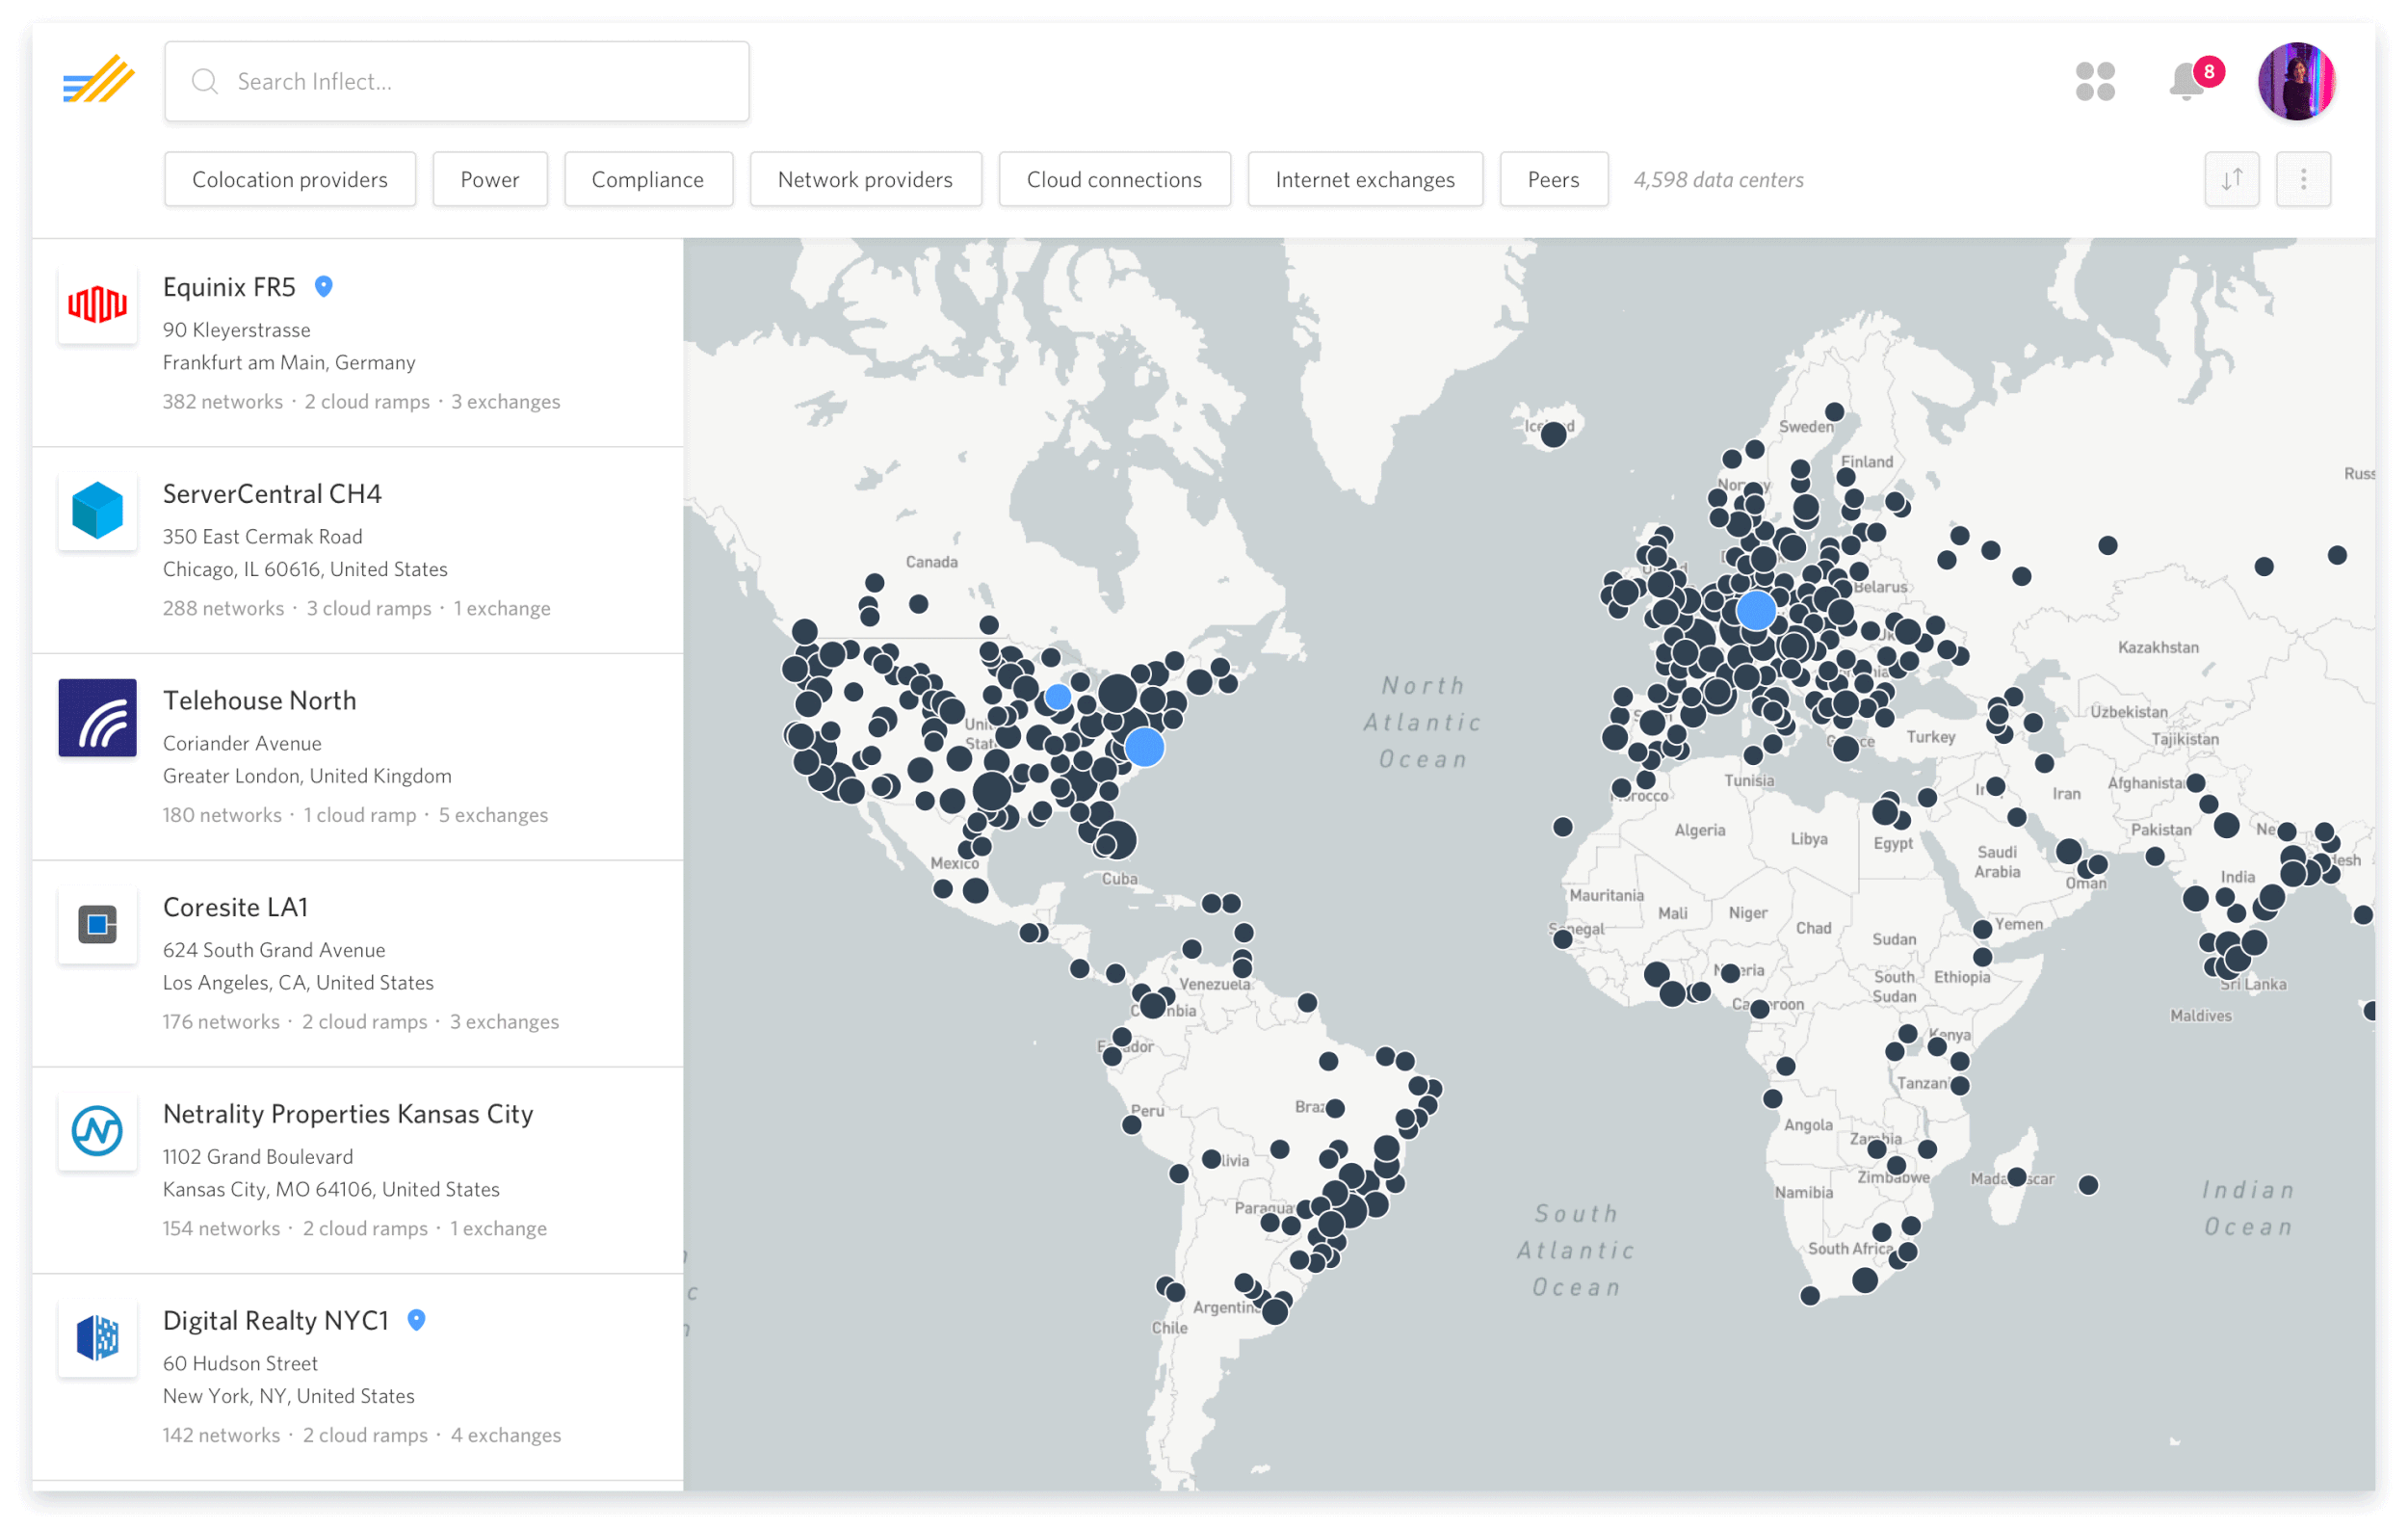2408x1530 pixels.
Task: Open the Coresite LA1 listing title
Action: click(236, 907)
